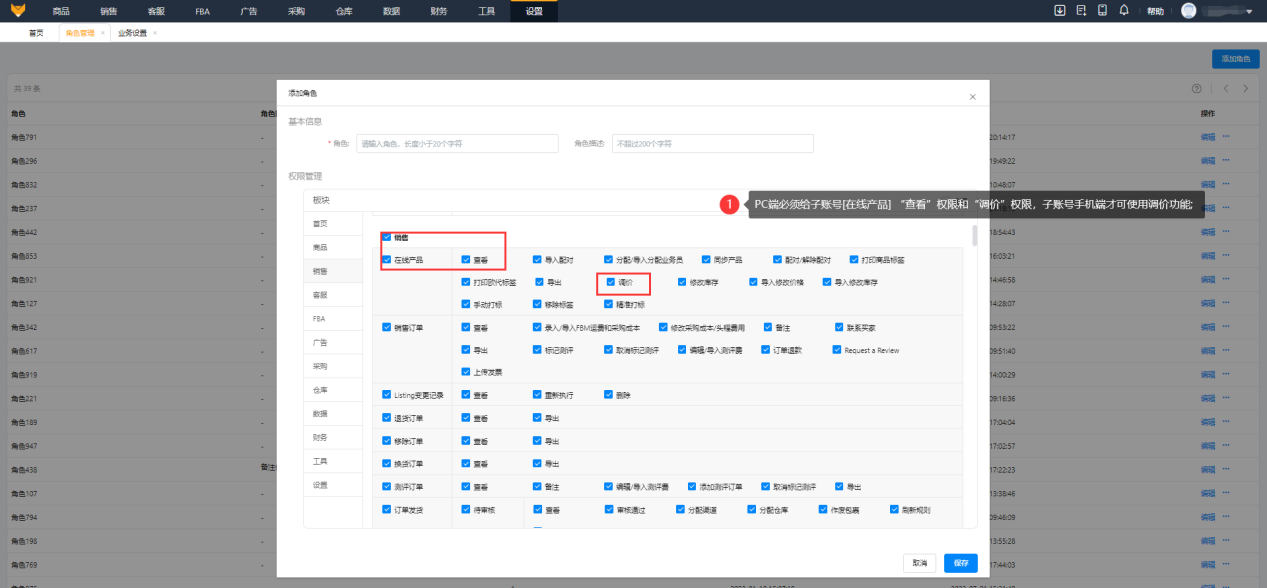Screen dimensions: 1267x588
Task: Click 编辑 link for row 角色791
Action: (1207, 137)
